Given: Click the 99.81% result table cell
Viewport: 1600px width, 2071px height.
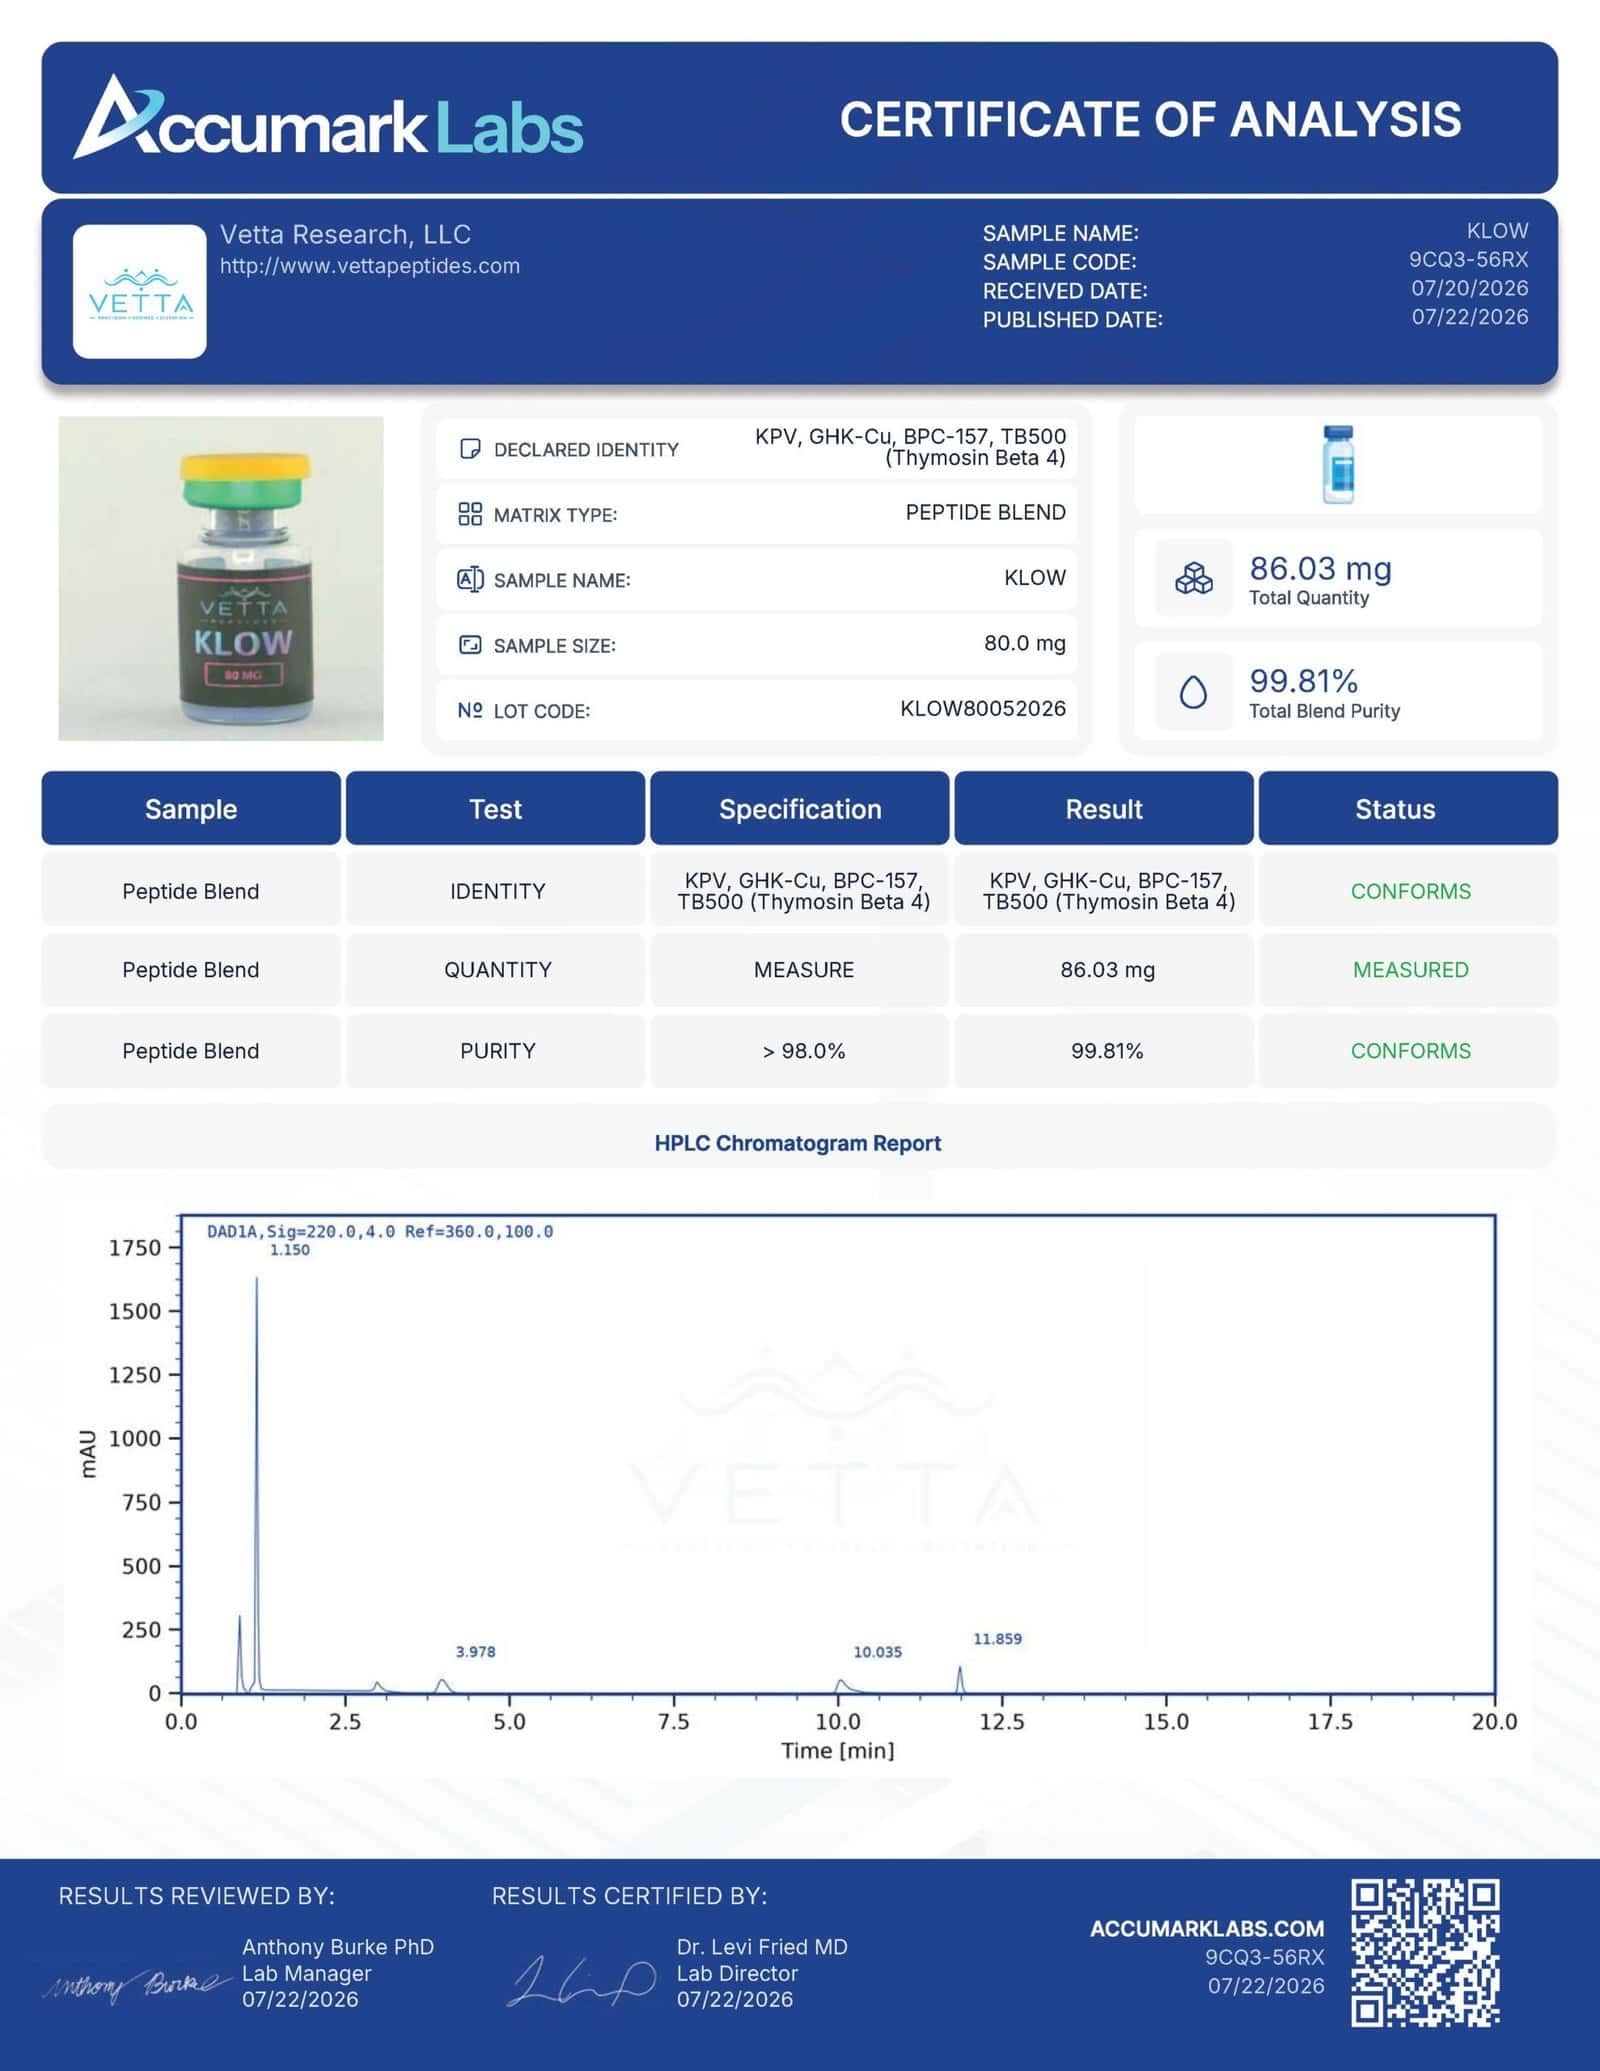Looking at the screenshot, I should (1104, 1050).
